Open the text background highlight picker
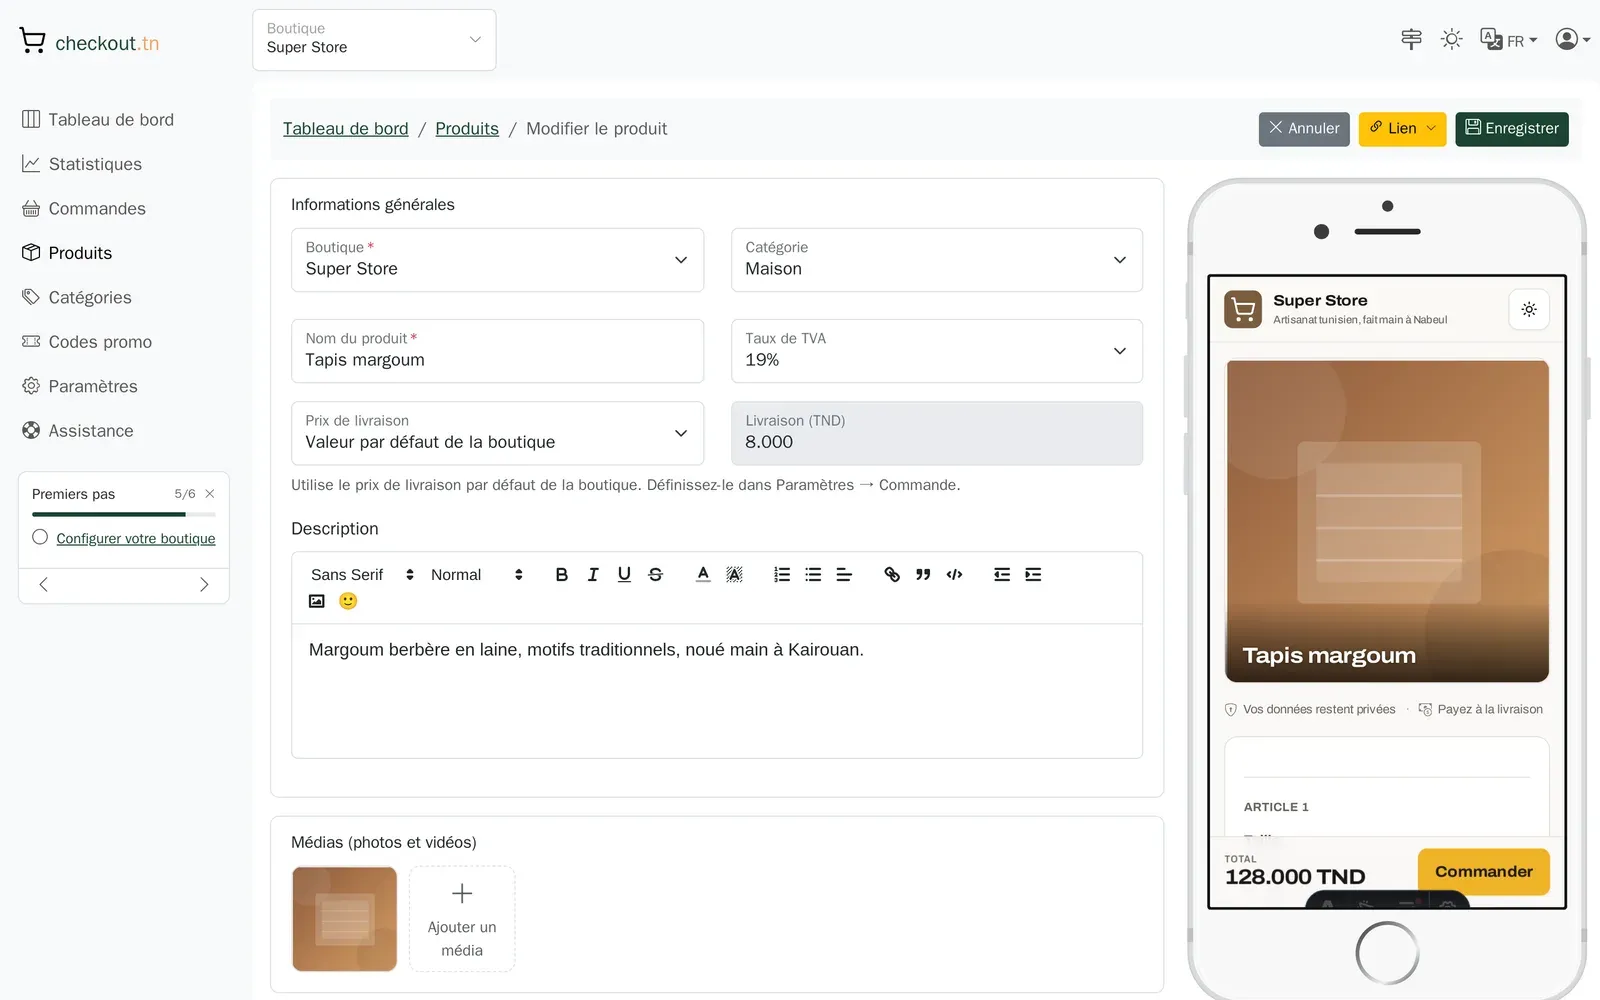 click(x=734, y=575)
